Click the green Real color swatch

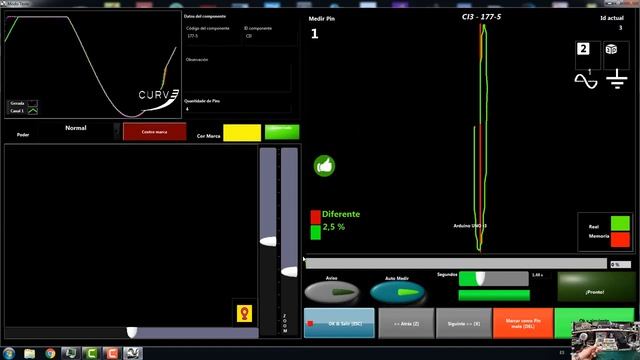620,223
